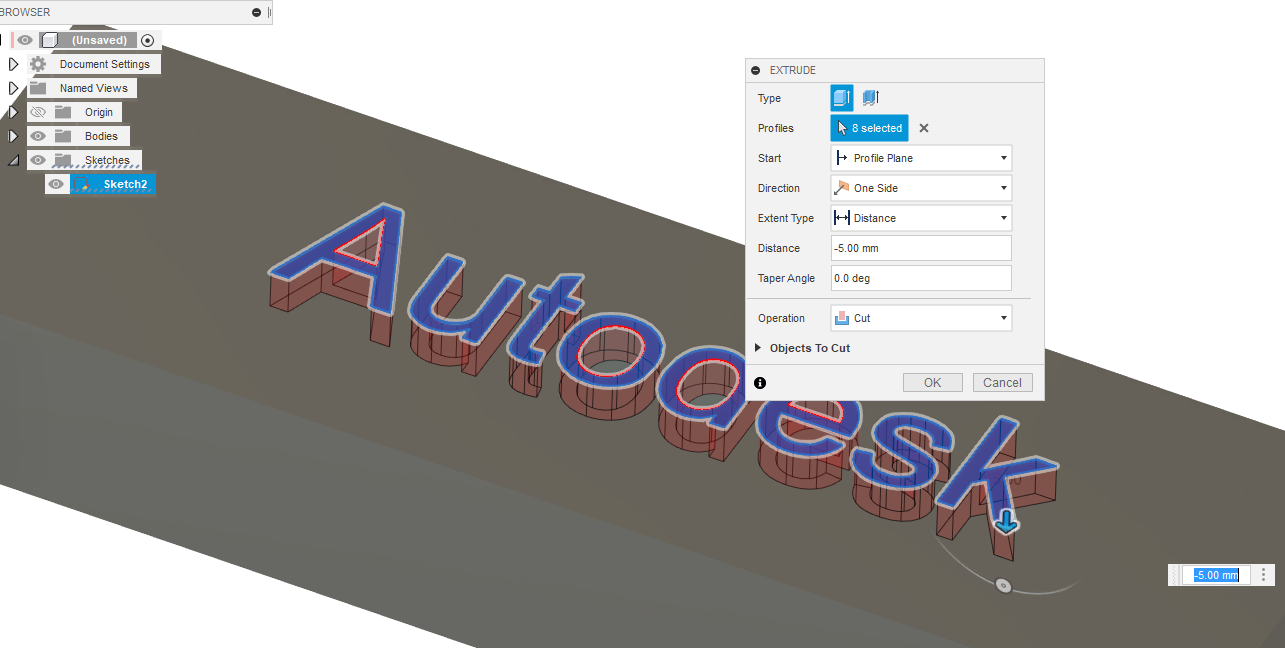Click the info icon in the Extrude dialog
Viewport: 1285px width, 648px height.
(758, 381)
